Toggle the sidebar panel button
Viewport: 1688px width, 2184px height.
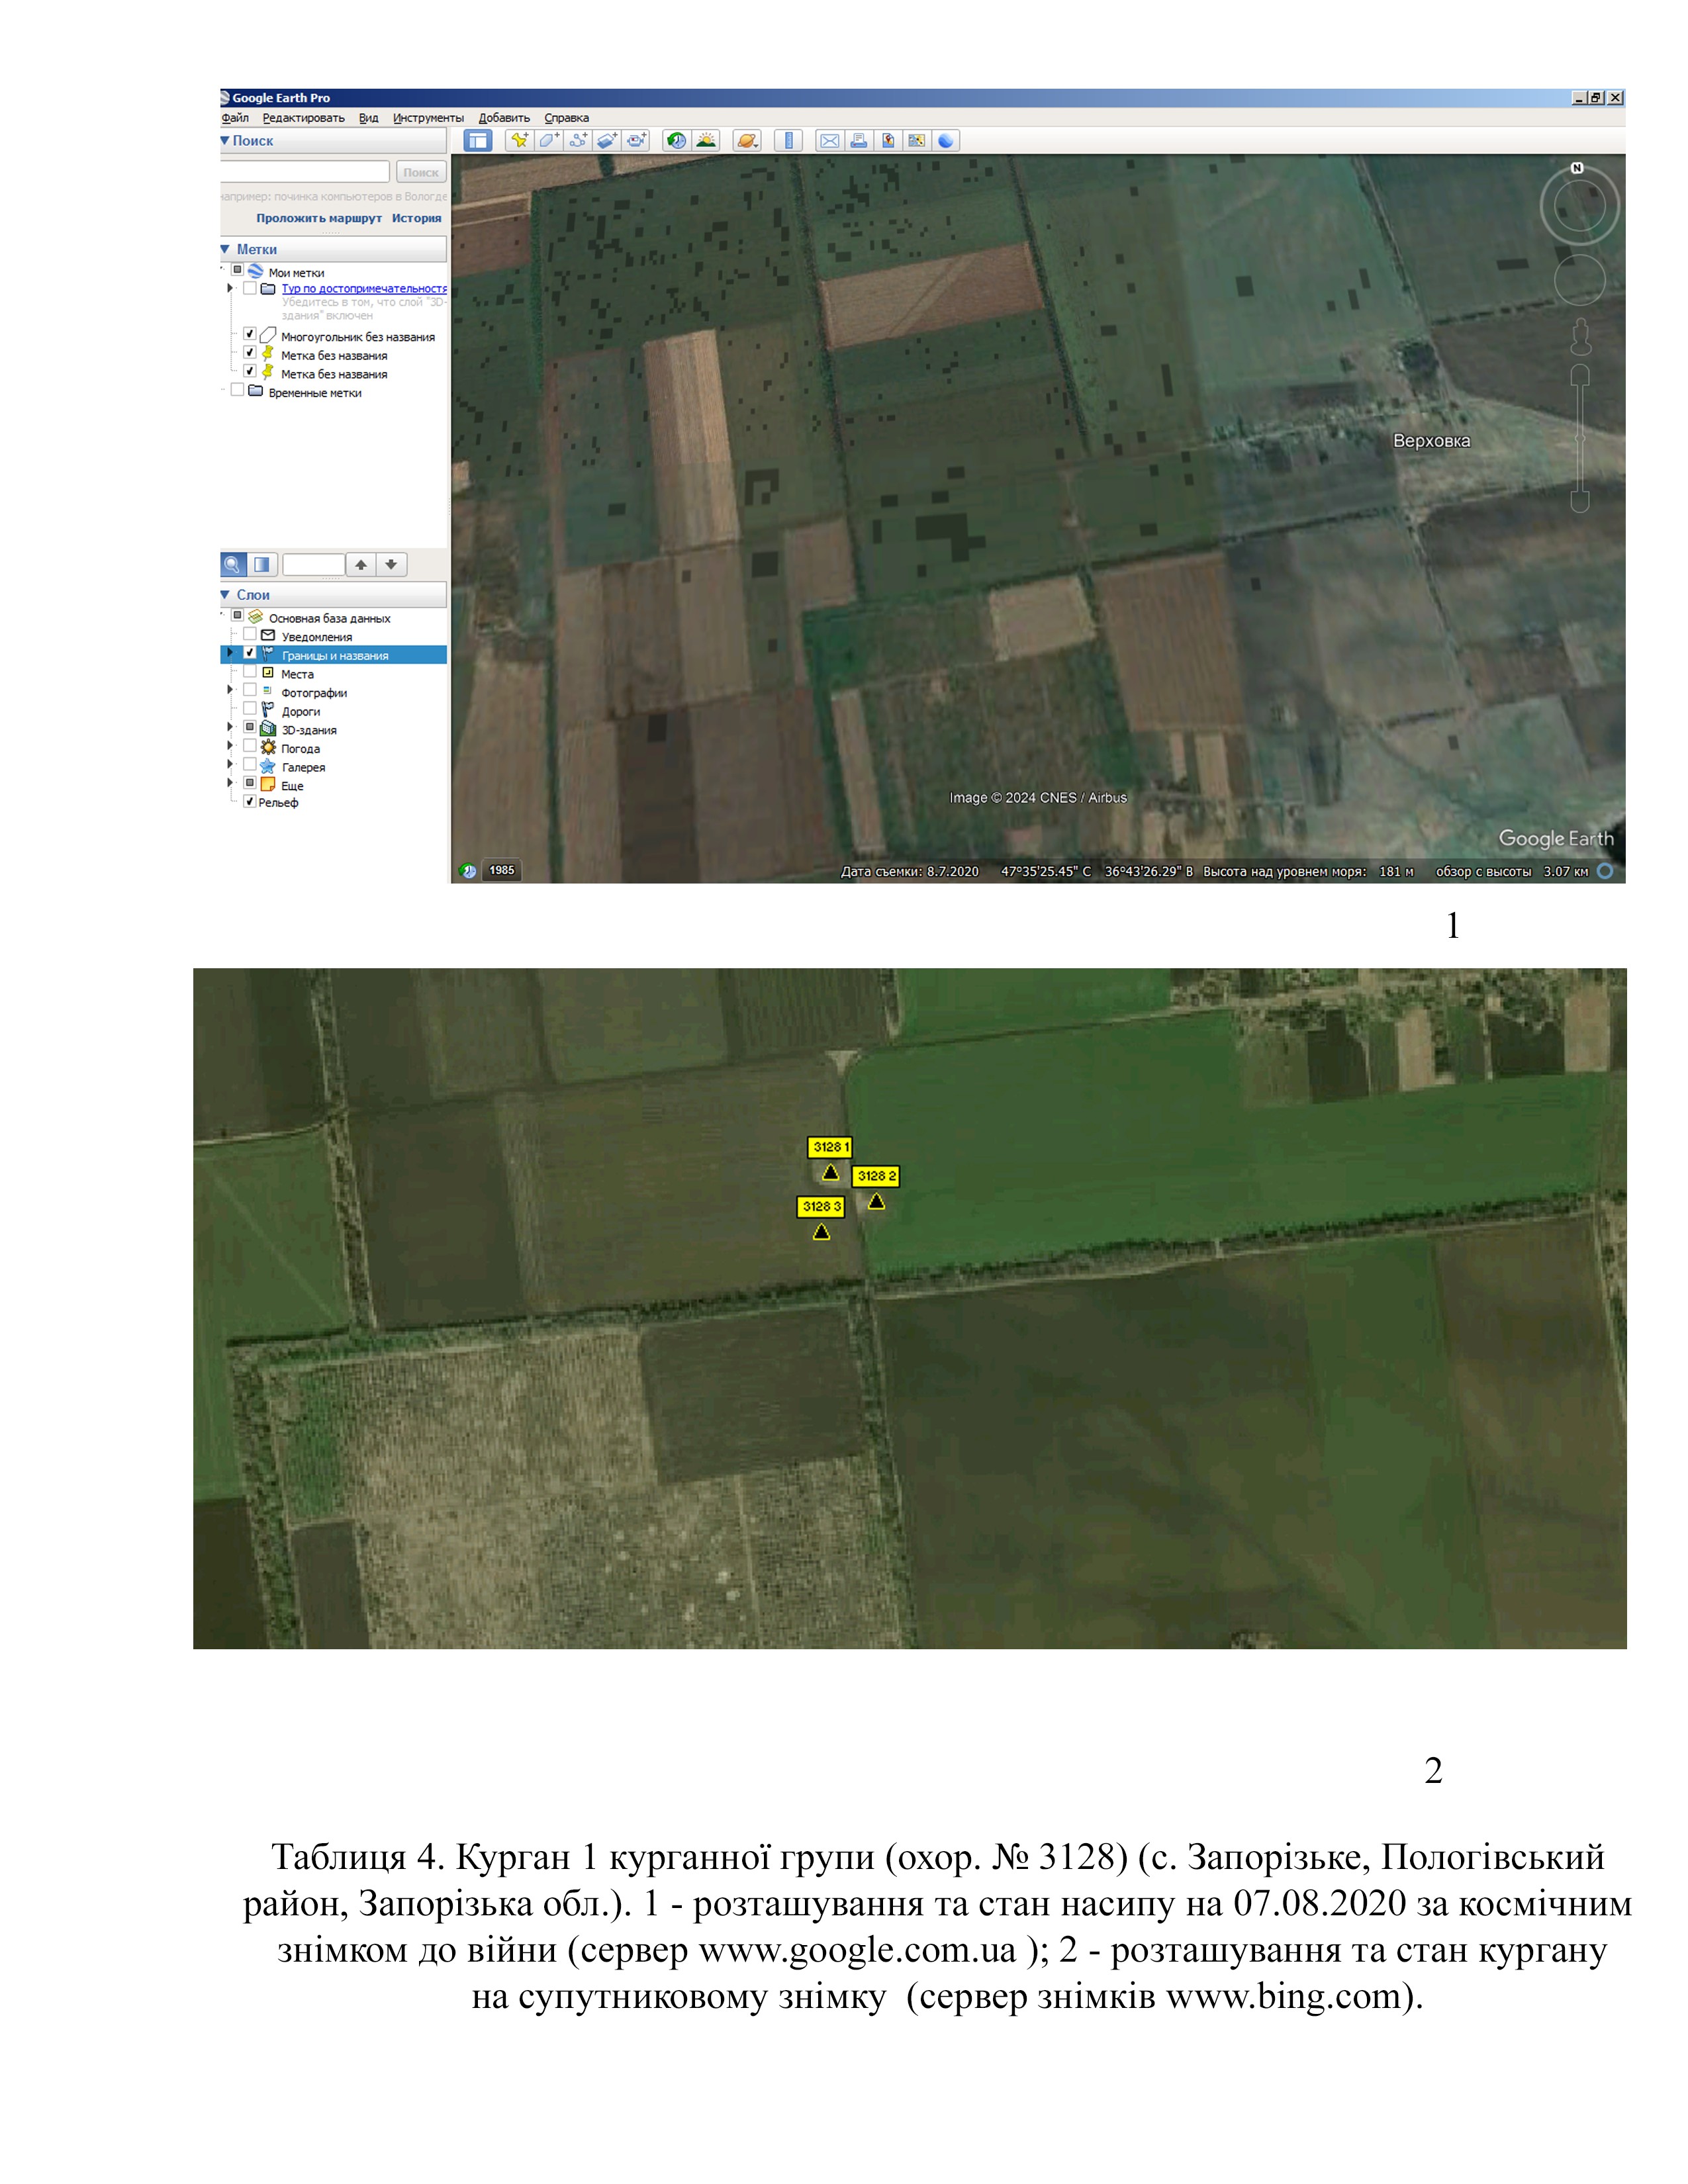478,141
